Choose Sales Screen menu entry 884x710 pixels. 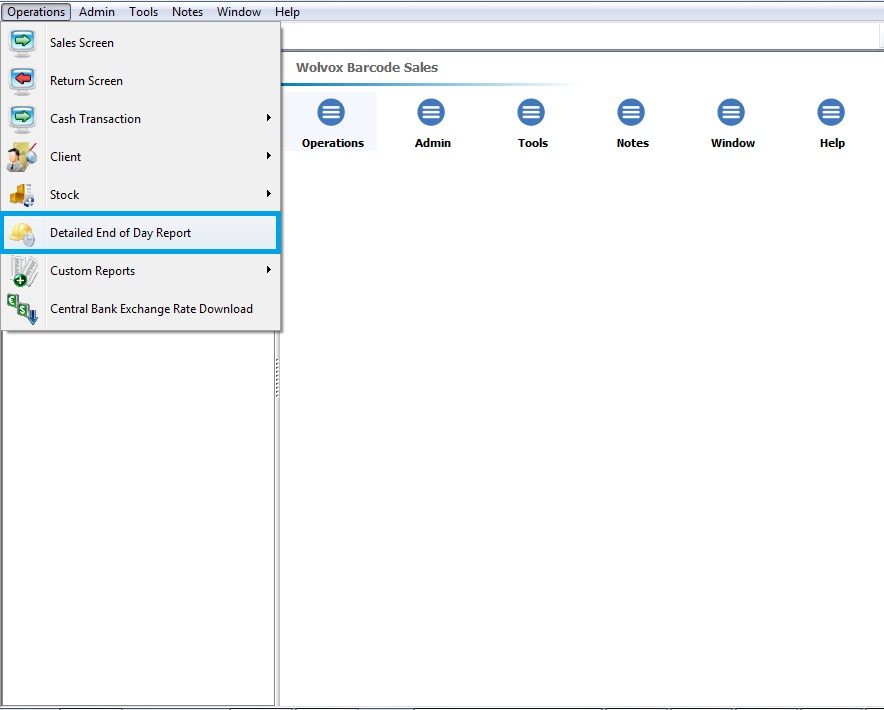pos(140,43)
